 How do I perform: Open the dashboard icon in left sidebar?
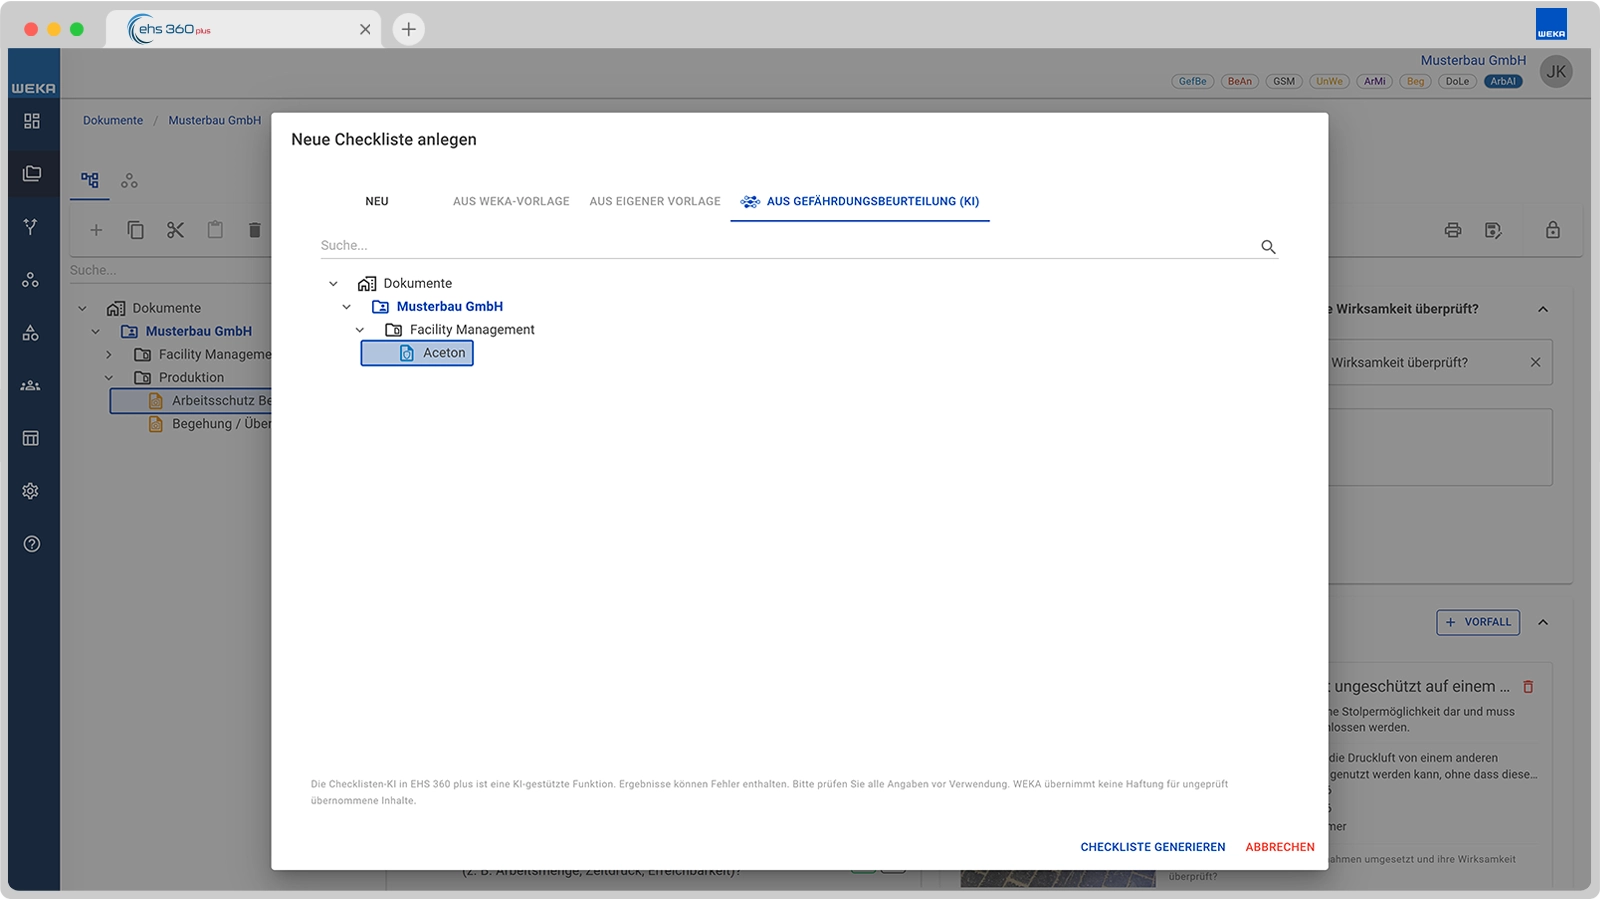[x=32, y=121]
